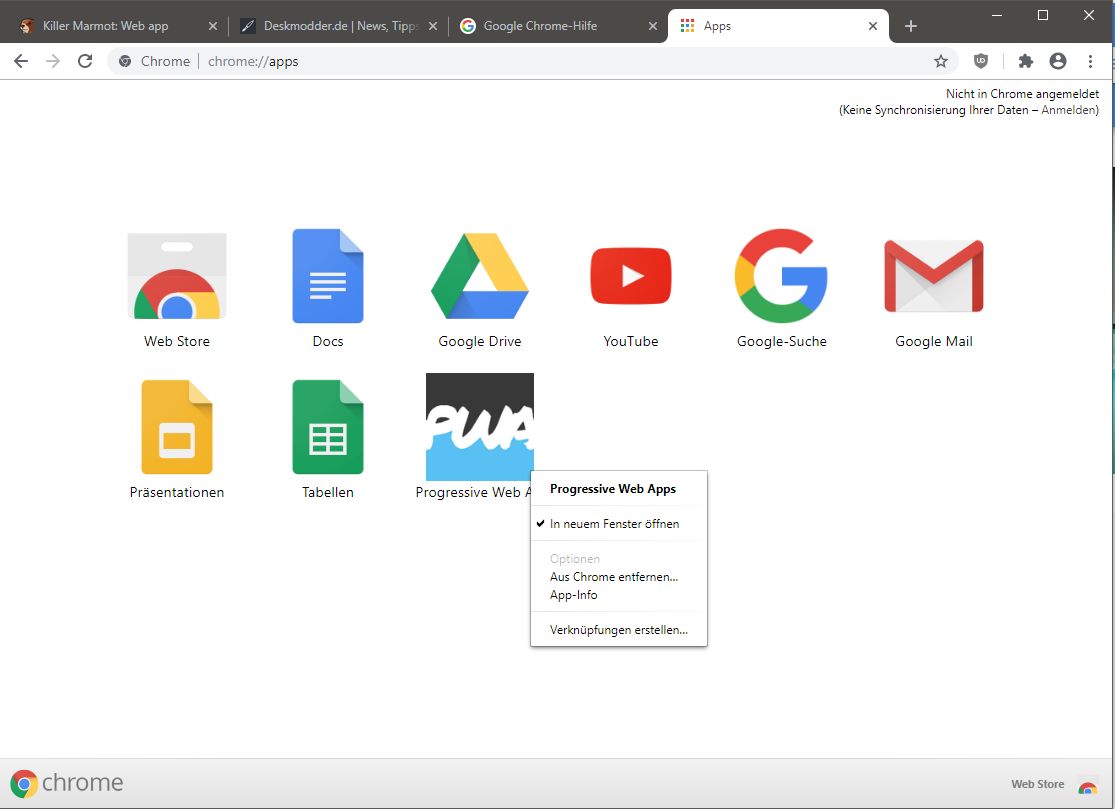Close the Google Chrome-Hilfe tab
The width and height of the screenshot is (1115, 809).
tap(653, 26)
